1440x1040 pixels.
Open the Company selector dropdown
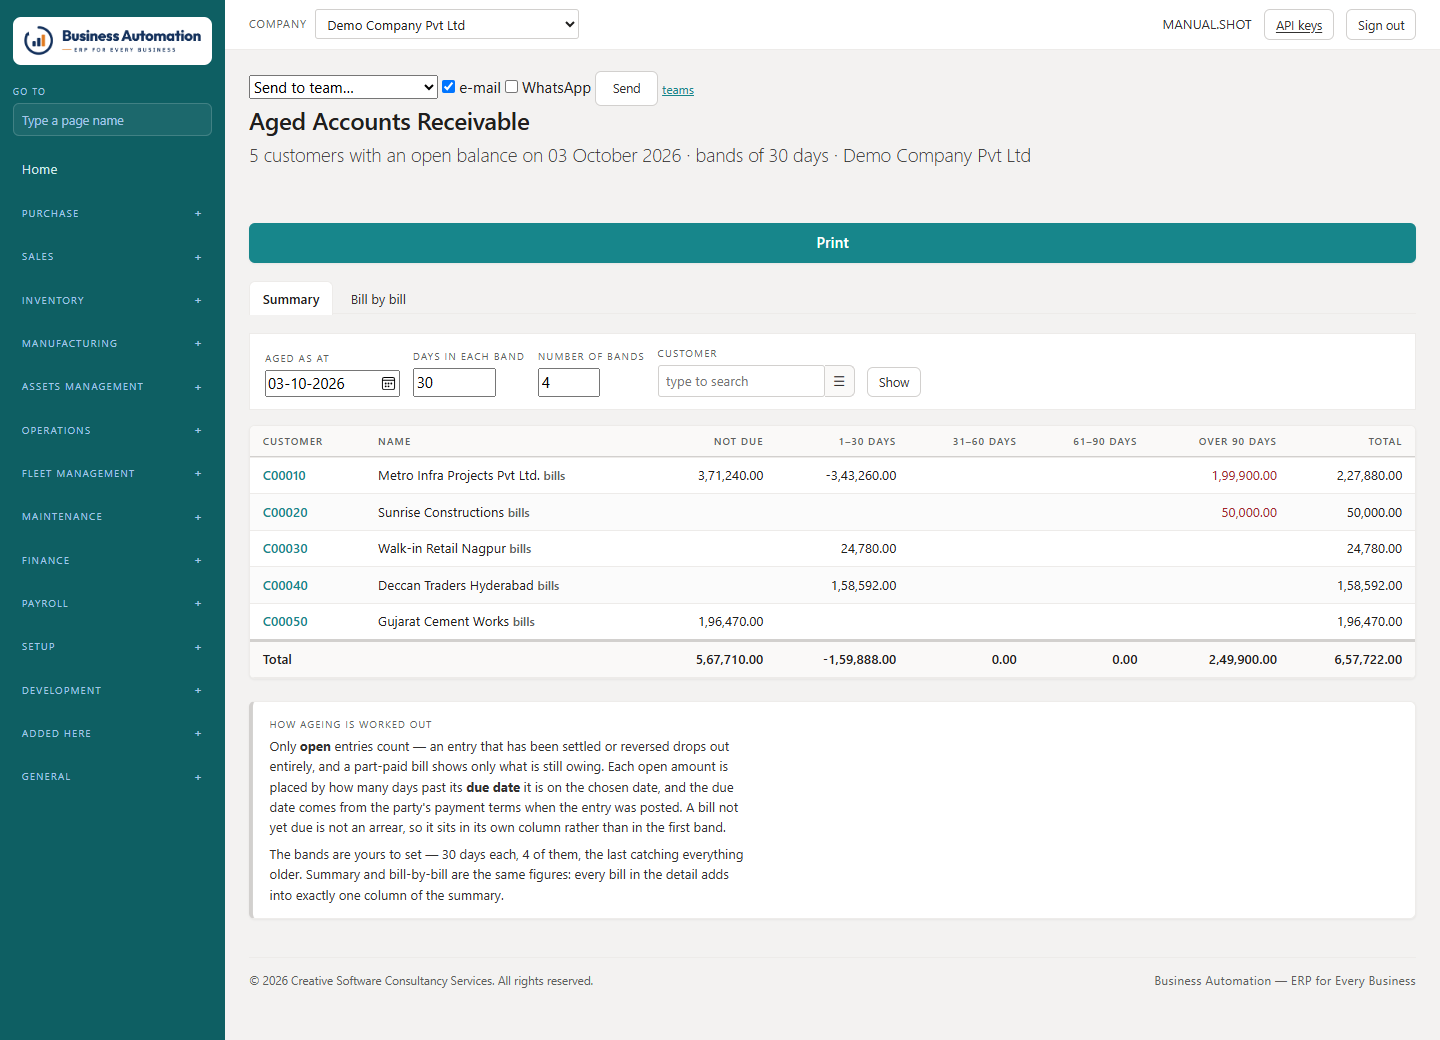click(x=447, y=24)
